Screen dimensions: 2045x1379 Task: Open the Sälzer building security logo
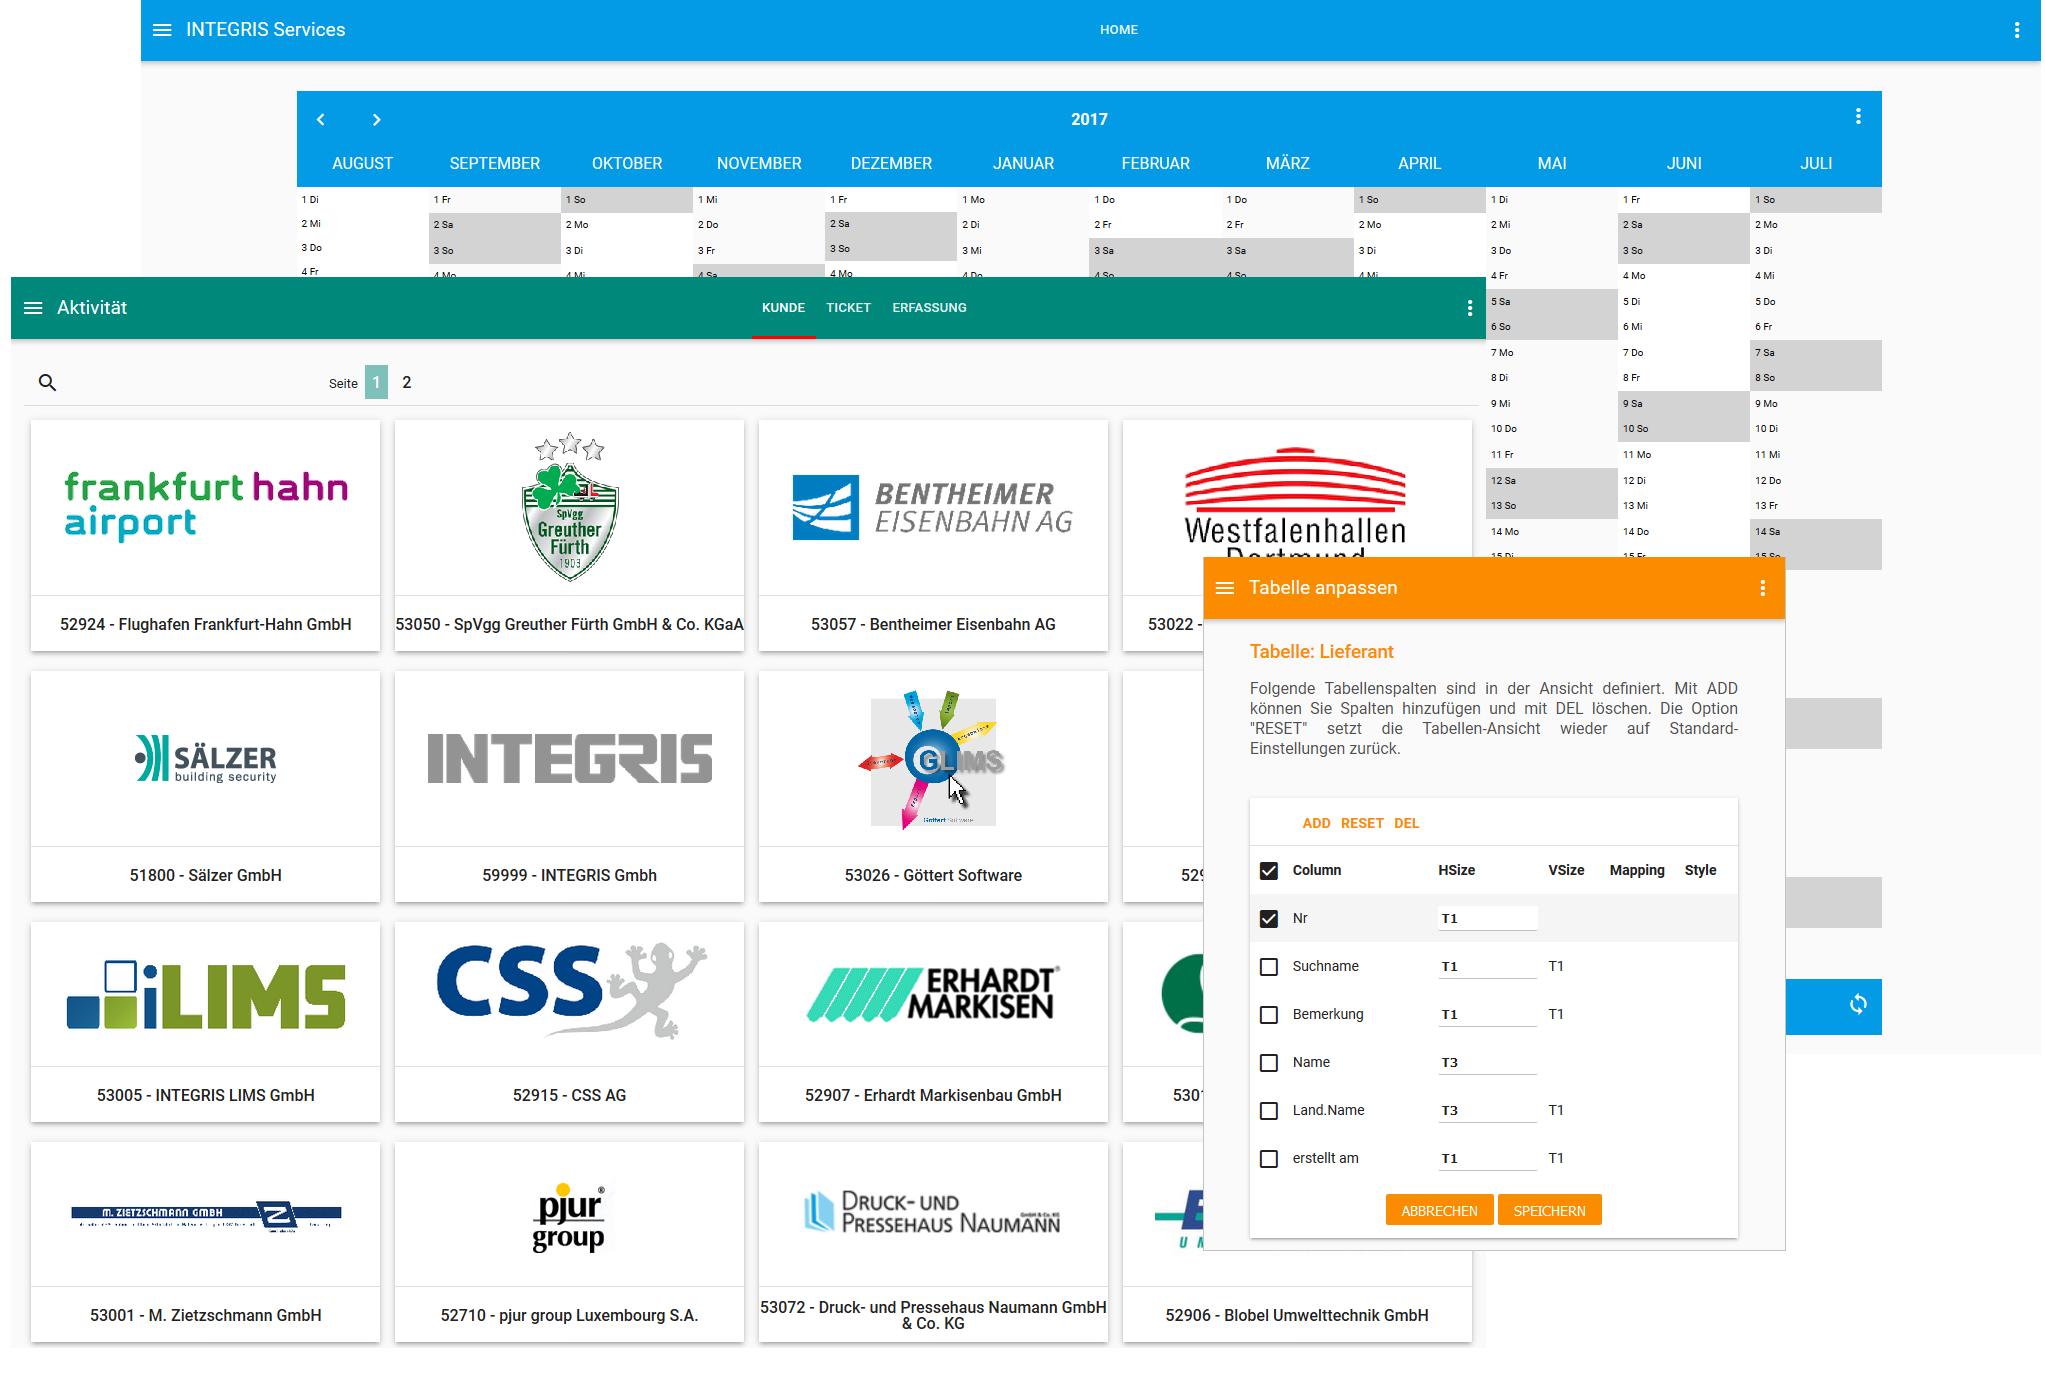click(x=206, y=759)
